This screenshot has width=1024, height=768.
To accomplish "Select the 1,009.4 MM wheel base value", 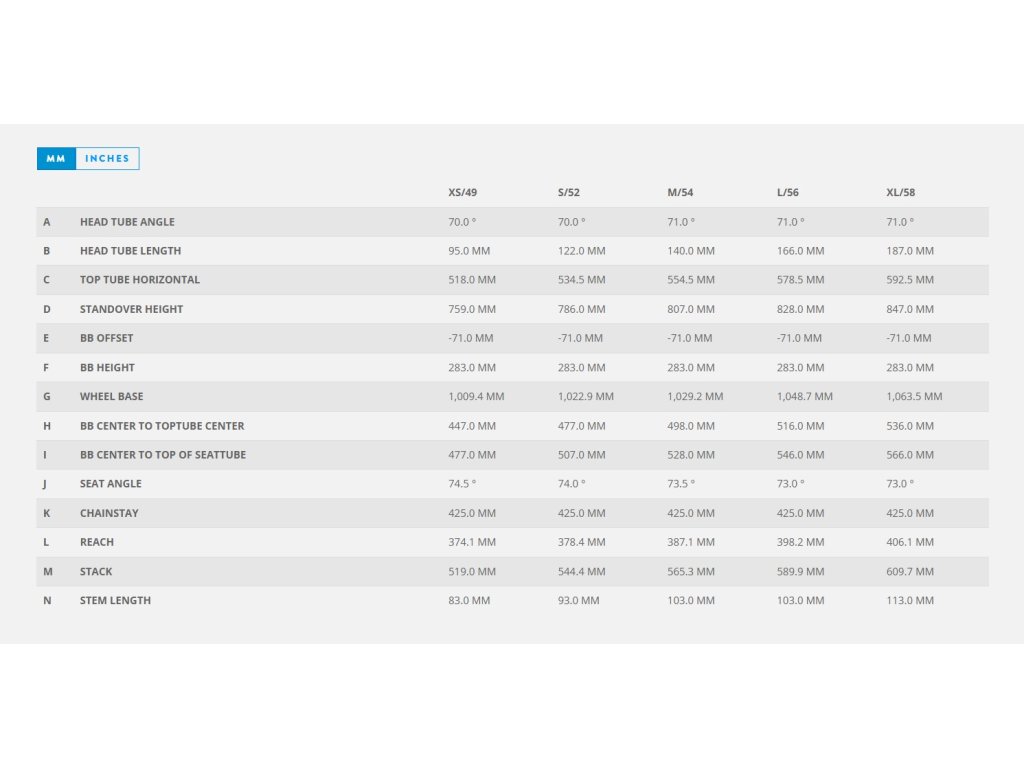I will coord(476,396).
